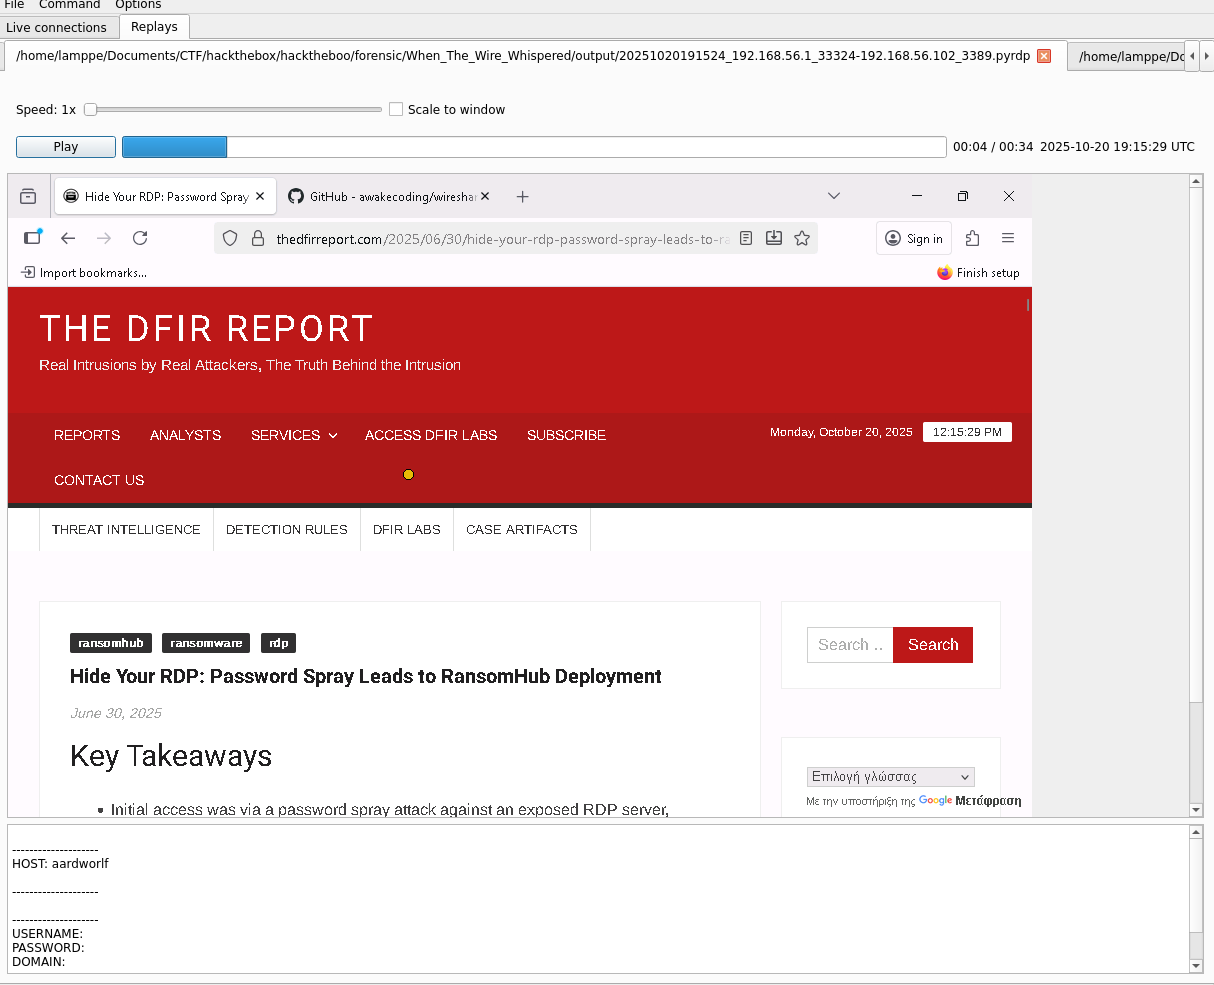Screen dimensions: 1214x985
Task: Click the tracking protection shield icon
Action: 230,238
